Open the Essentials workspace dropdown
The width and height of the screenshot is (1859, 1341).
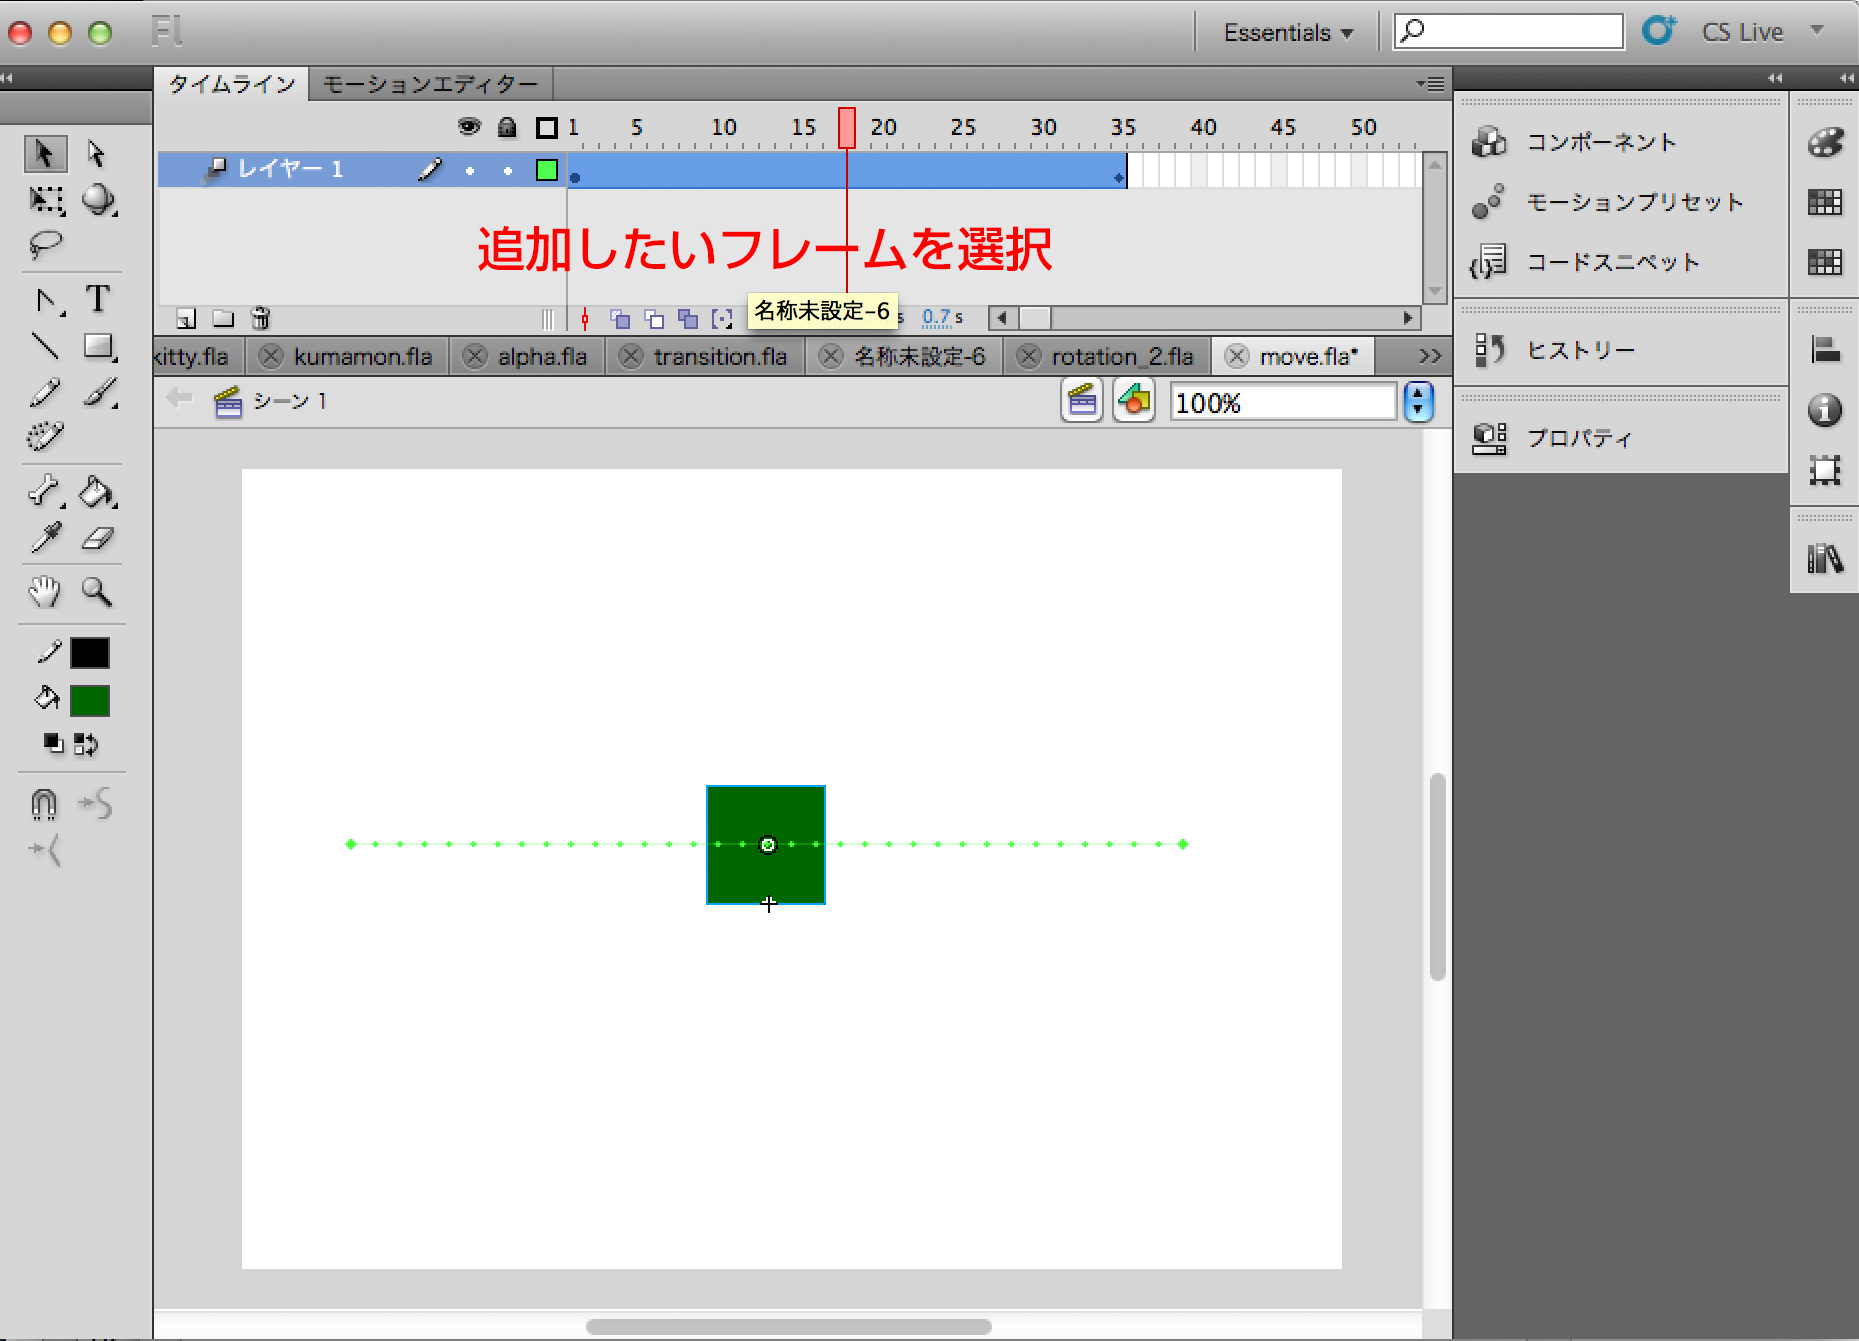pos(1288,33)
